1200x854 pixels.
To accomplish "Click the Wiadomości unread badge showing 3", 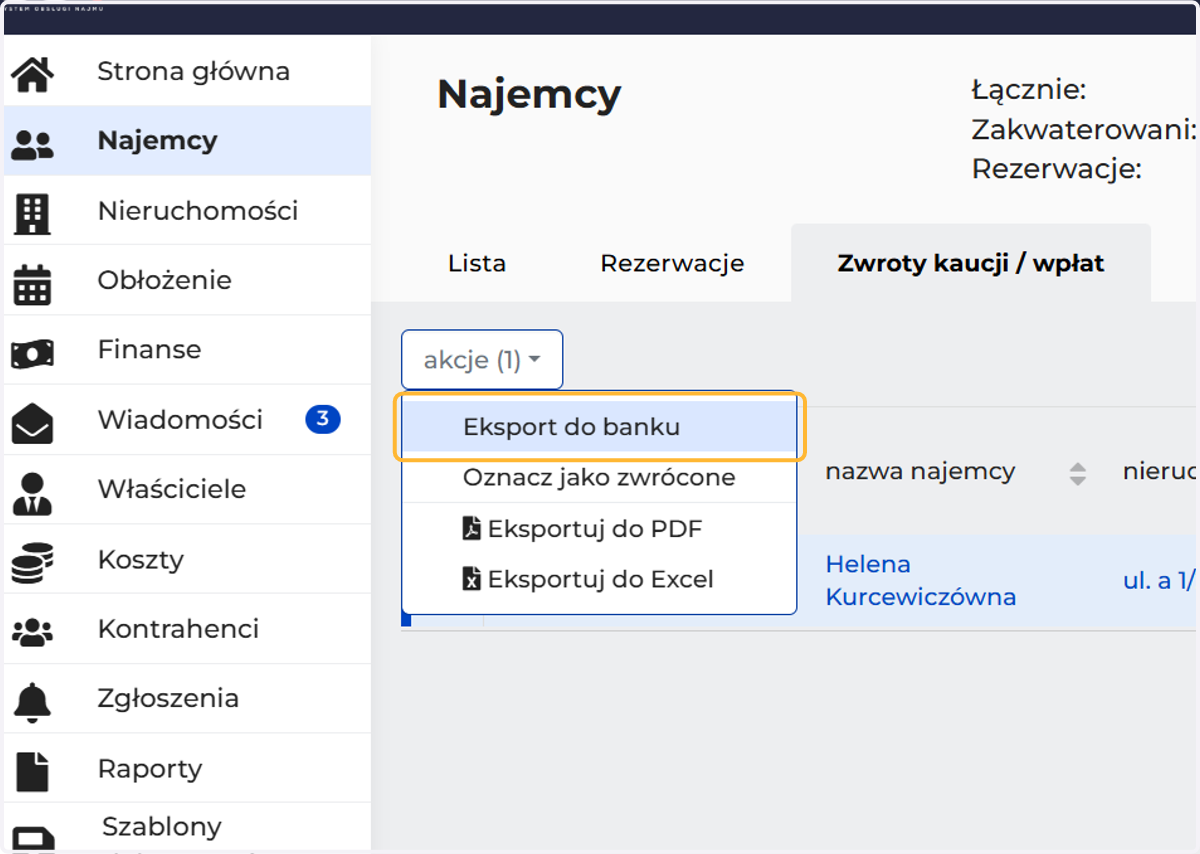I will click(x=323, y=419).
